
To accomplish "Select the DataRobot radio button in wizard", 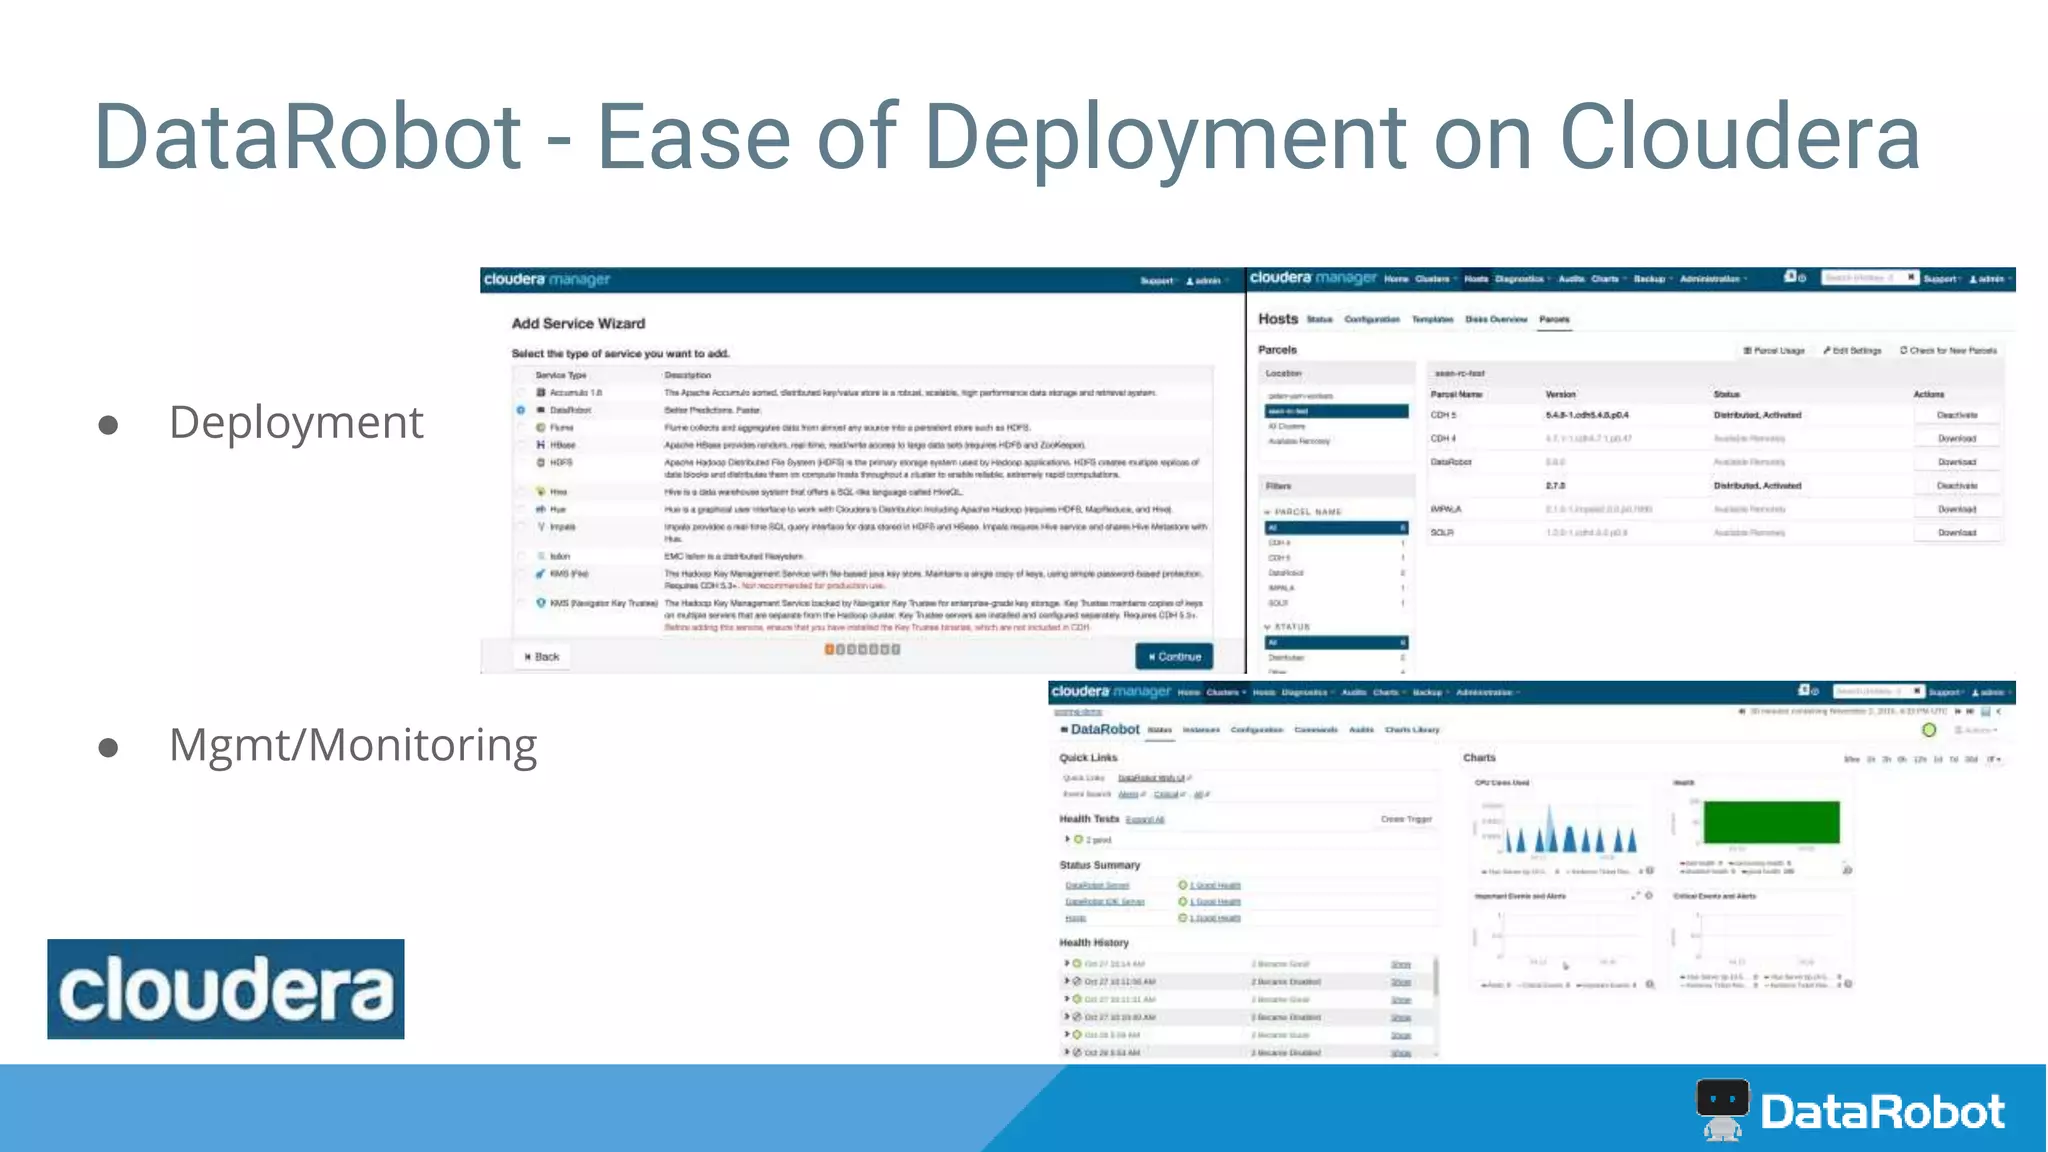I will 521,410.
